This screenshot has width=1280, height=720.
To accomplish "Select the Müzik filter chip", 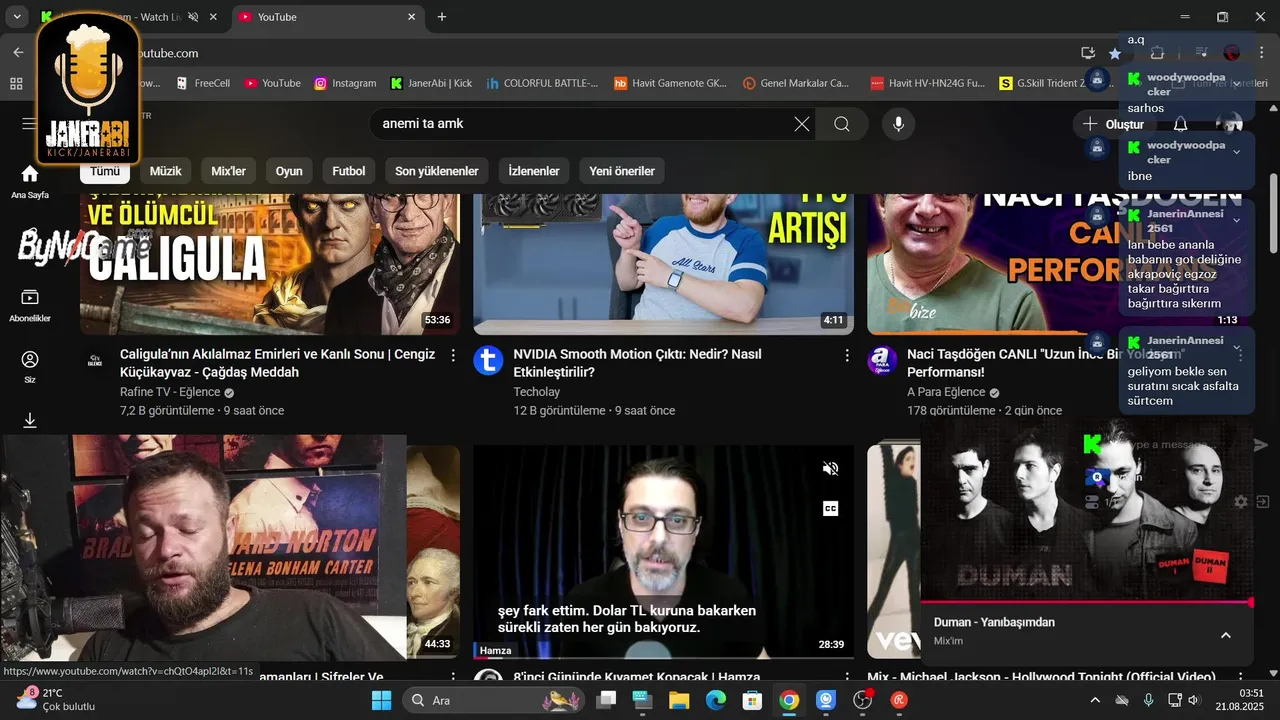I will point(166,171).
